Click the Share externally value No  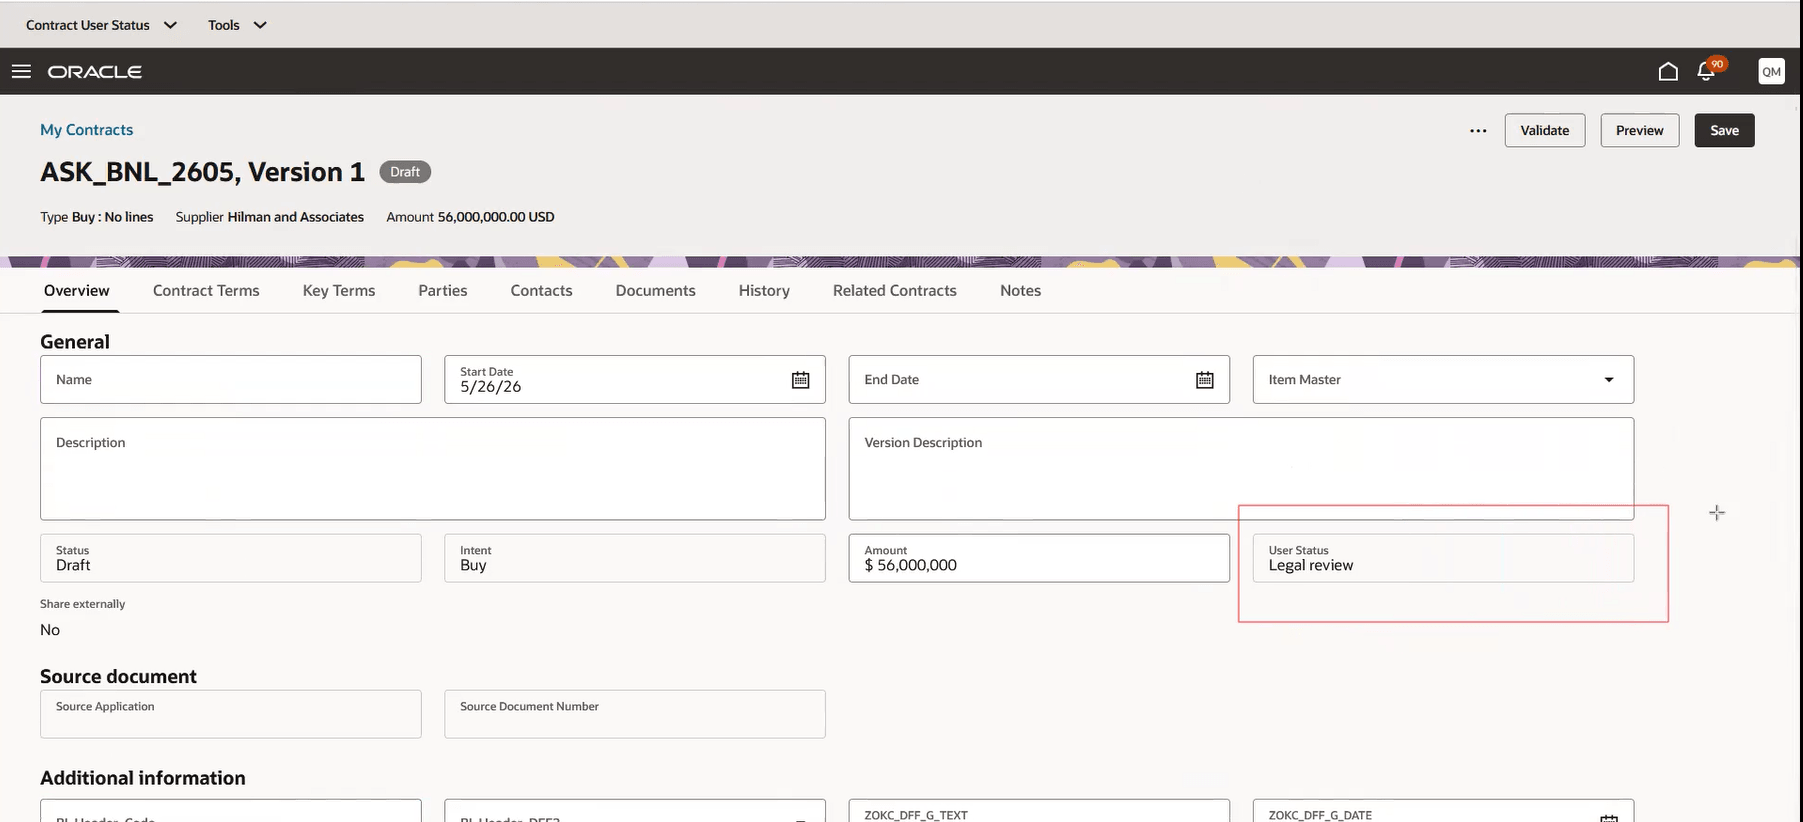[50, 630]
